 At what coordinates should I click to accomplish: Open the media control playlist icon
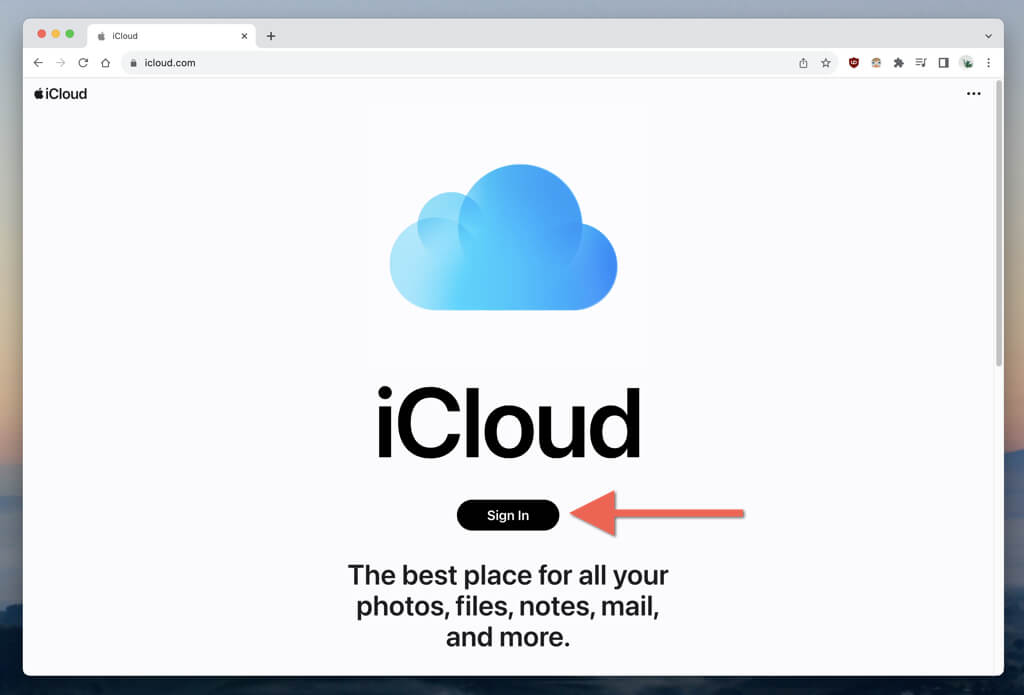point(921,63)
